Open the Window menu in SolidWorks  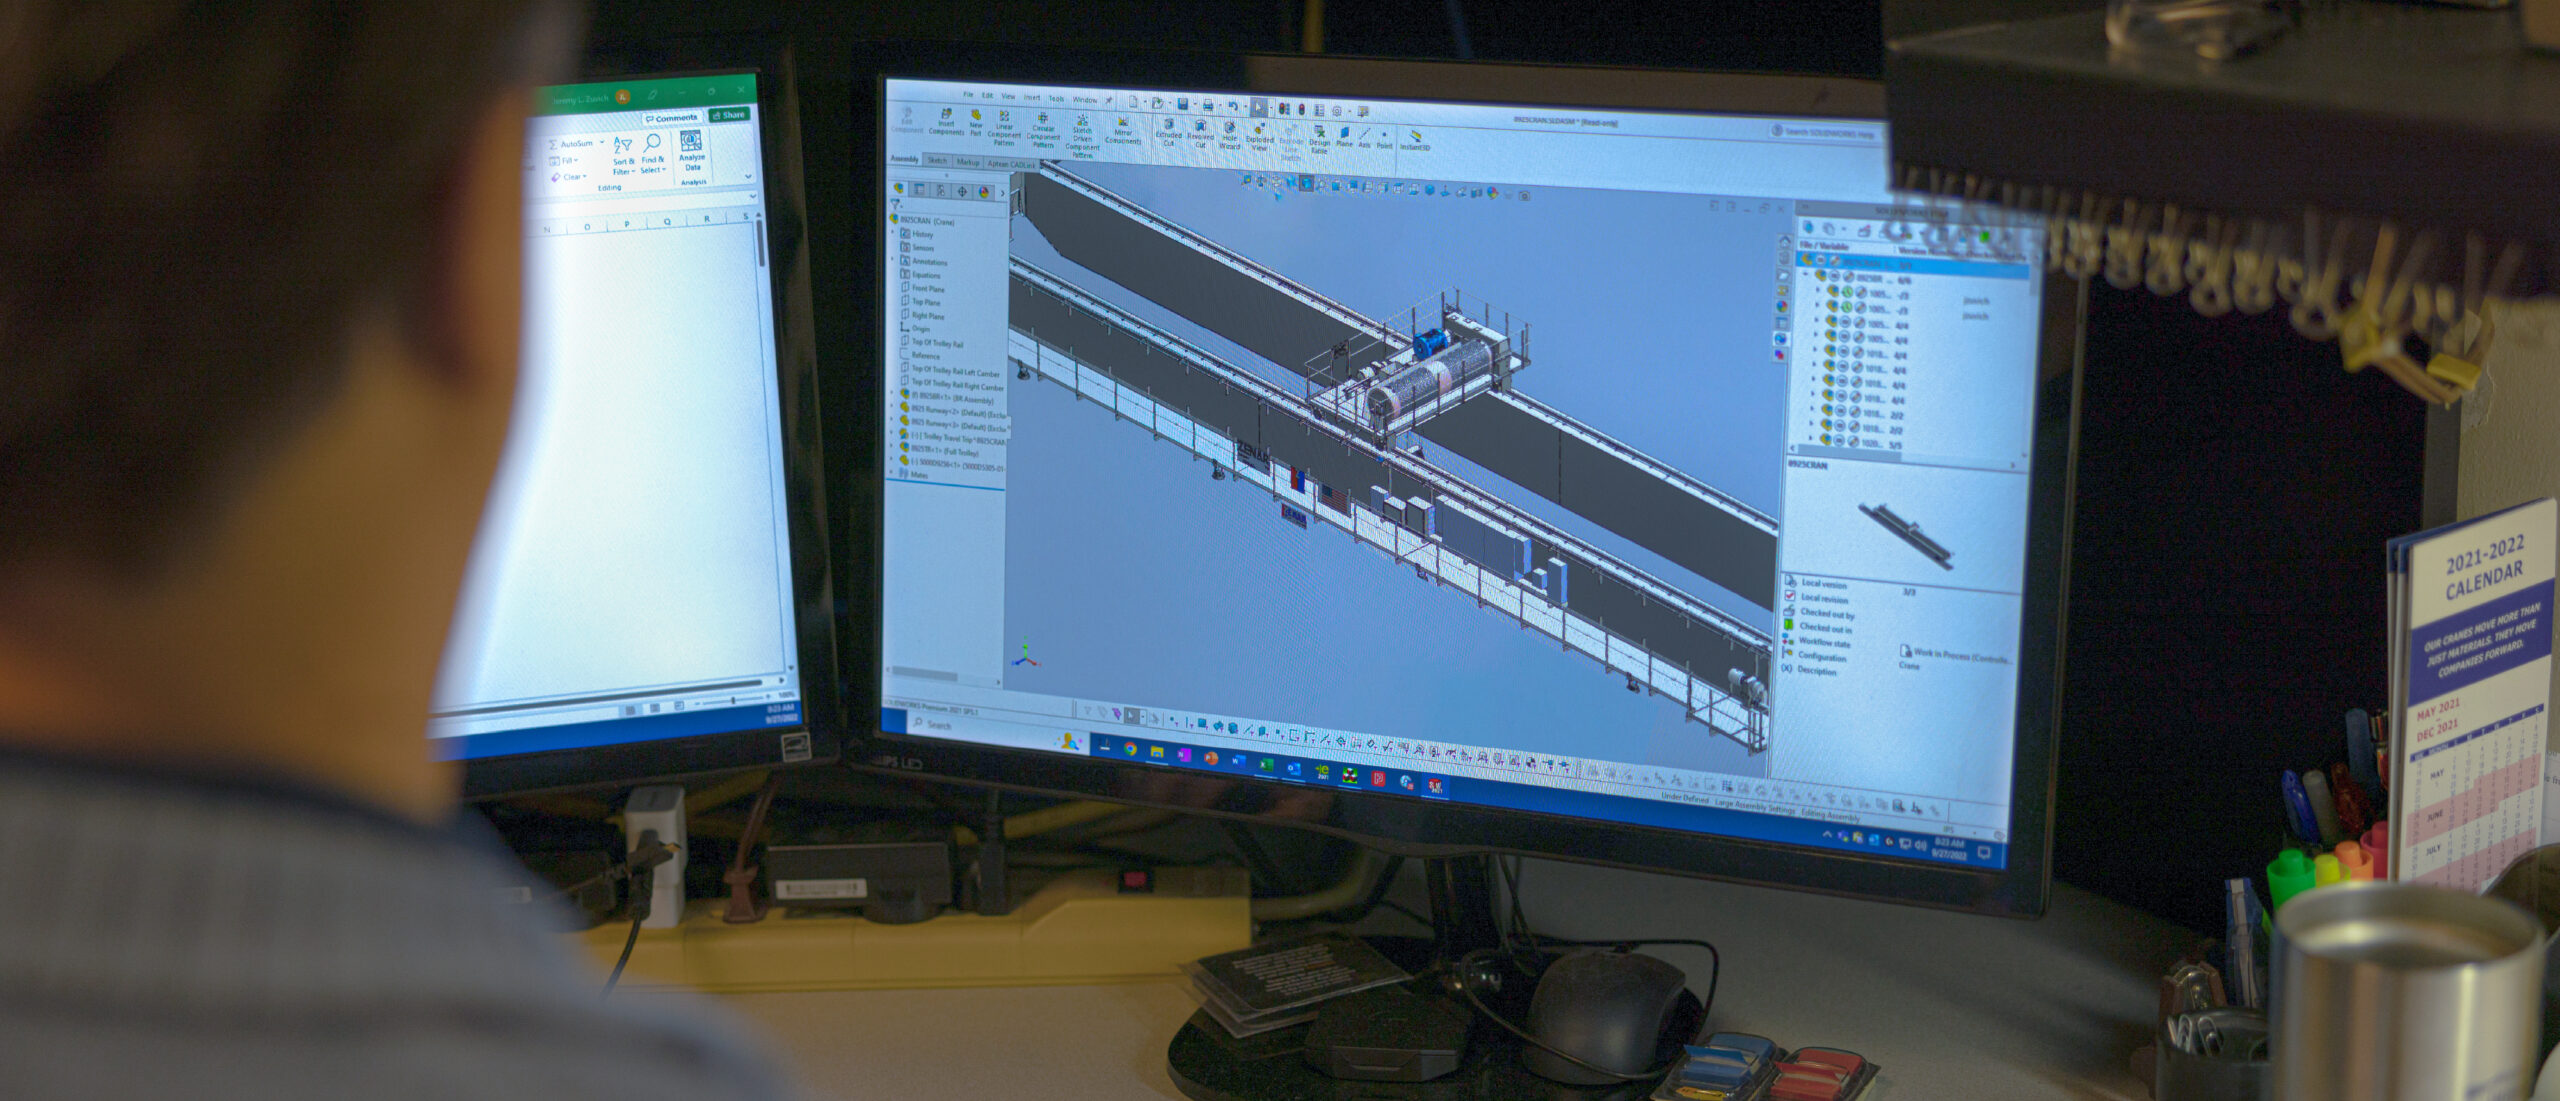click(1084, 100)
